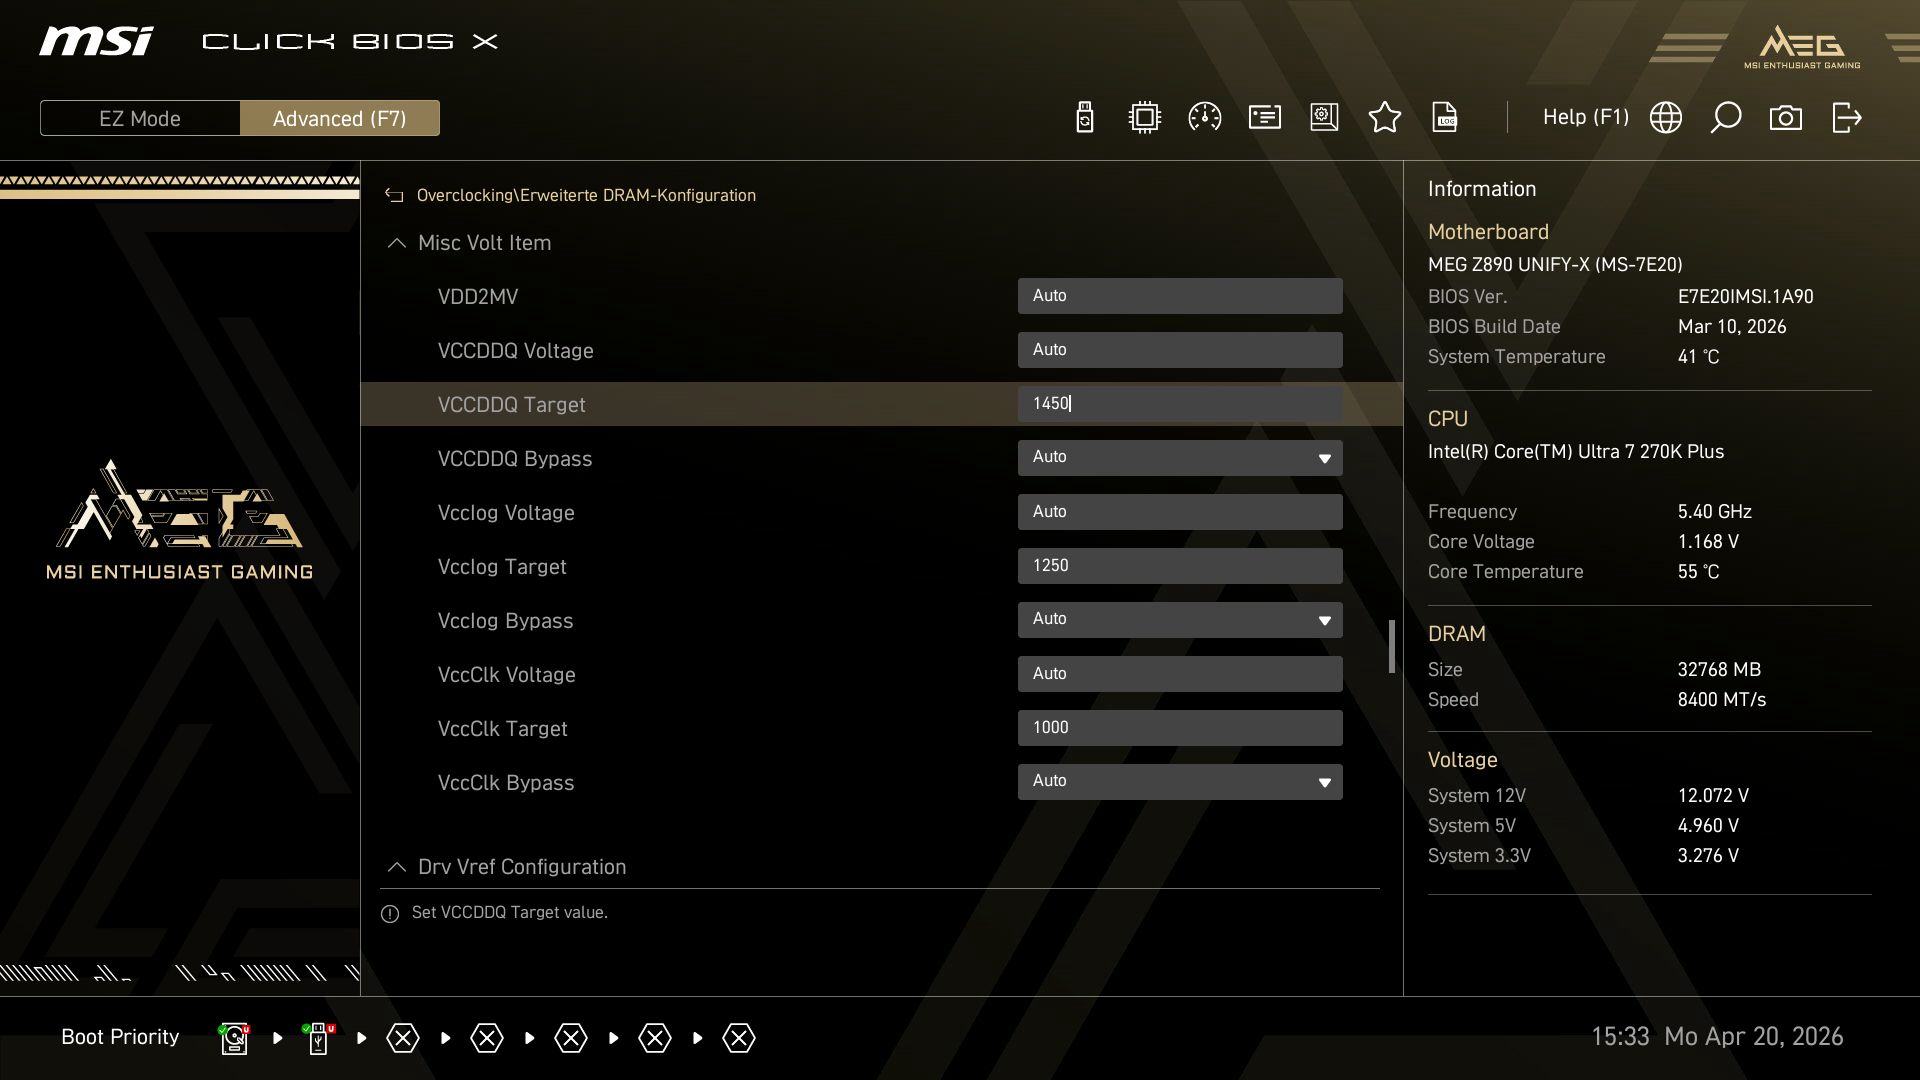Image resolution: width=1920 pixels, height=1080 pixels.
Task: Collapse the Misc Volt Item section
Action: point(397,243)
